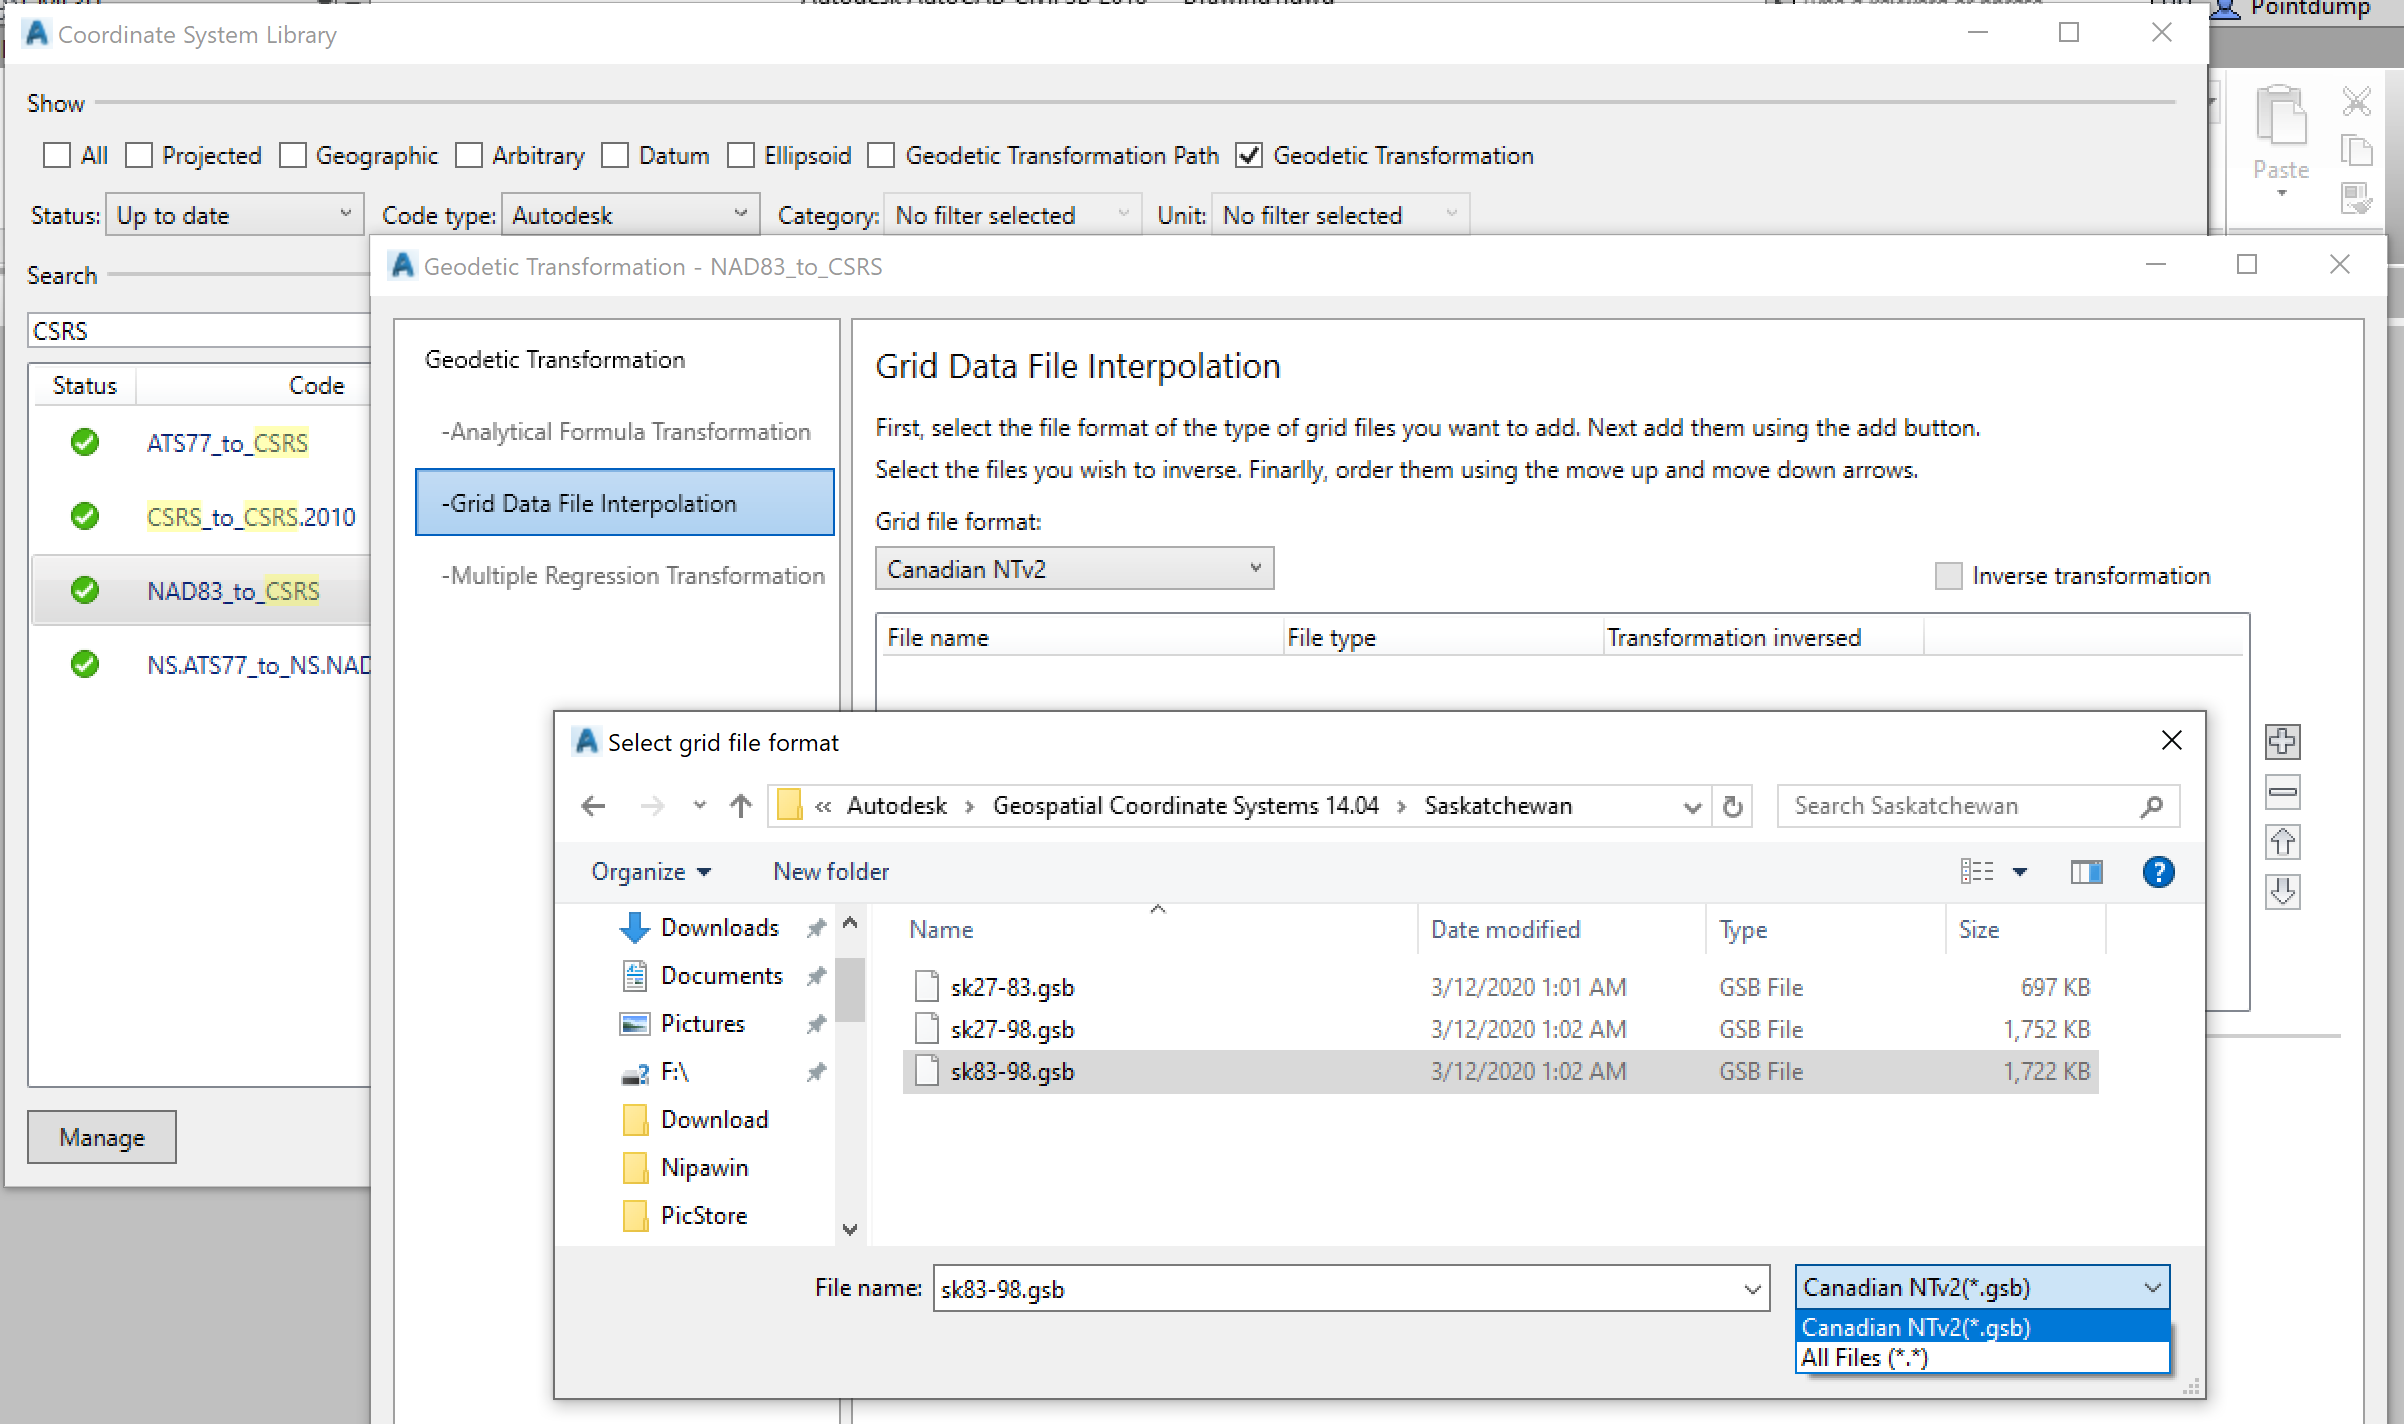This screenshot has height=1424, width=2404.
Task: Enable Inverse transformation
Action: (x=1948, y=576)
